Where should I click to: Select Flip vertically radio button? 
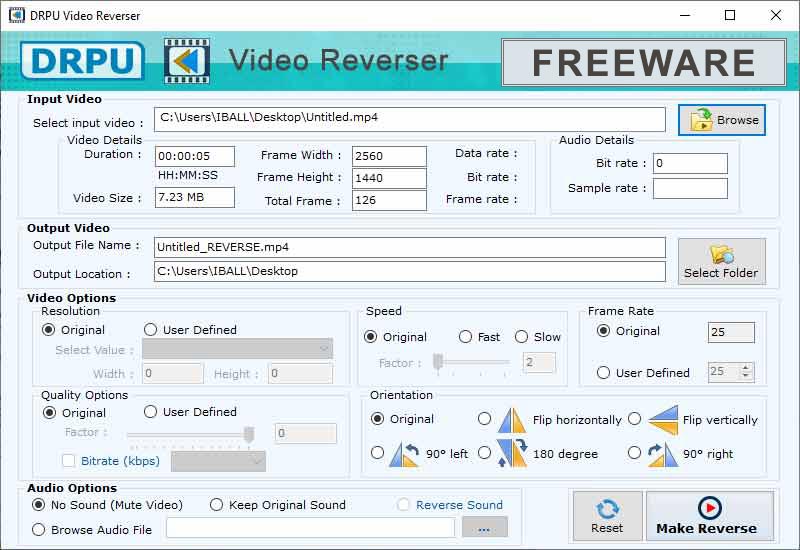click(x=634, y=419)
